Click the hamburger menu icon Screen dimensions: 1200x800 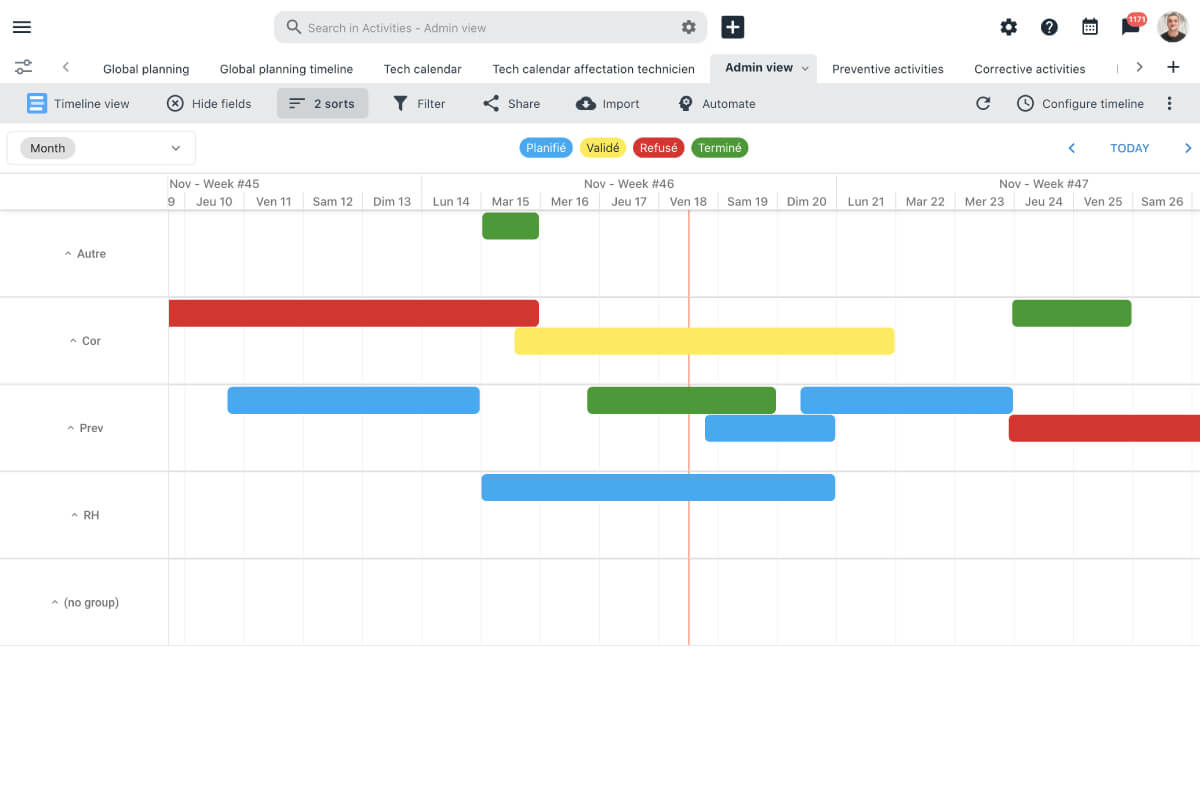point(21,27)
